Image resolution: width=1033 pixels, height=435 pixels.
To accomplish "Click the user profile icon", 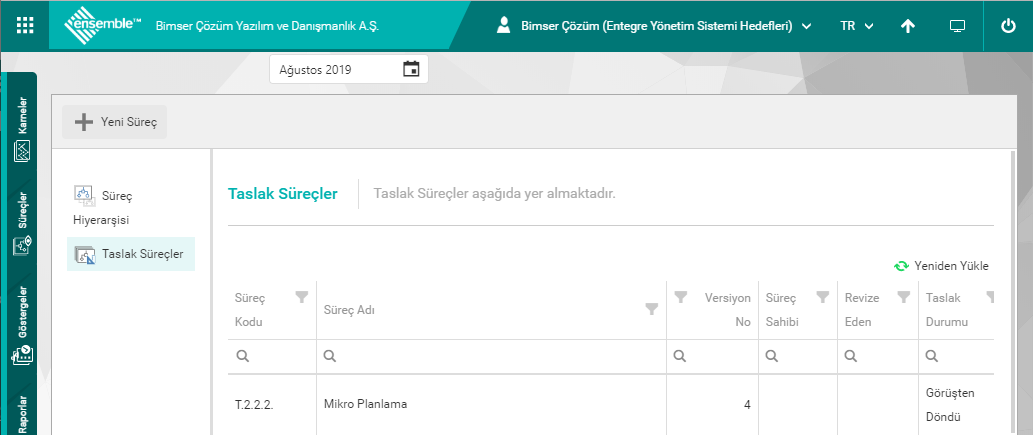I will [504, 26].
